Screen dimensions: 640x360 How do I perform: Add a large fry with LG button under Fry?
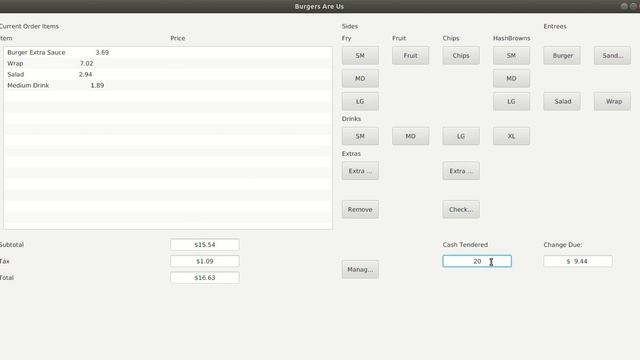coord(360,101)
